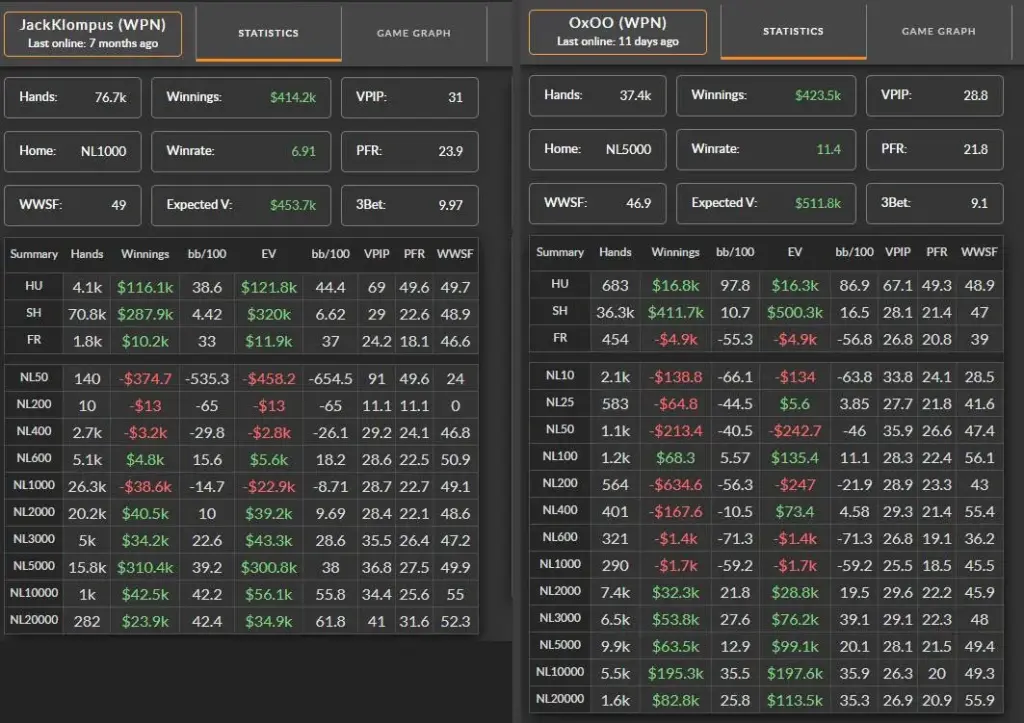Select JackKlompus Expected V $453.7k box

241,205
